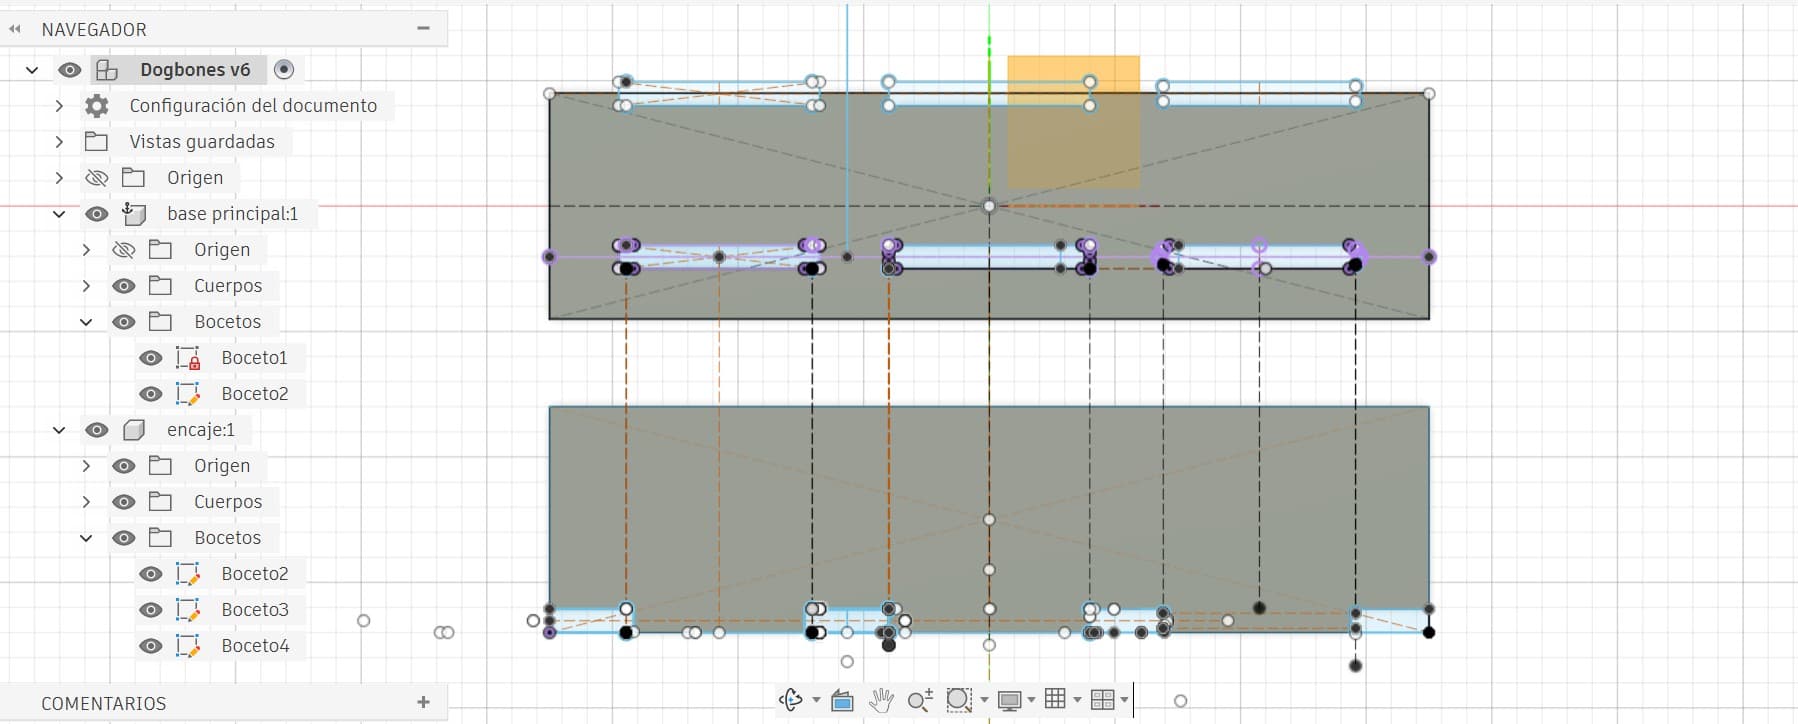This screenshot has width=1798, height=724.
Task: Click Cuerpos folder icon under encaje:1
Action: pyautogui.click(x=160, y=502)
